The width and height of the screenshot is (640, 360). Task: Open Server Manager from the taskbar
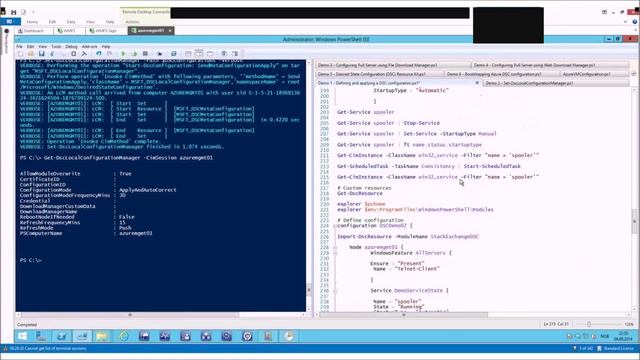tap(41, 336)
